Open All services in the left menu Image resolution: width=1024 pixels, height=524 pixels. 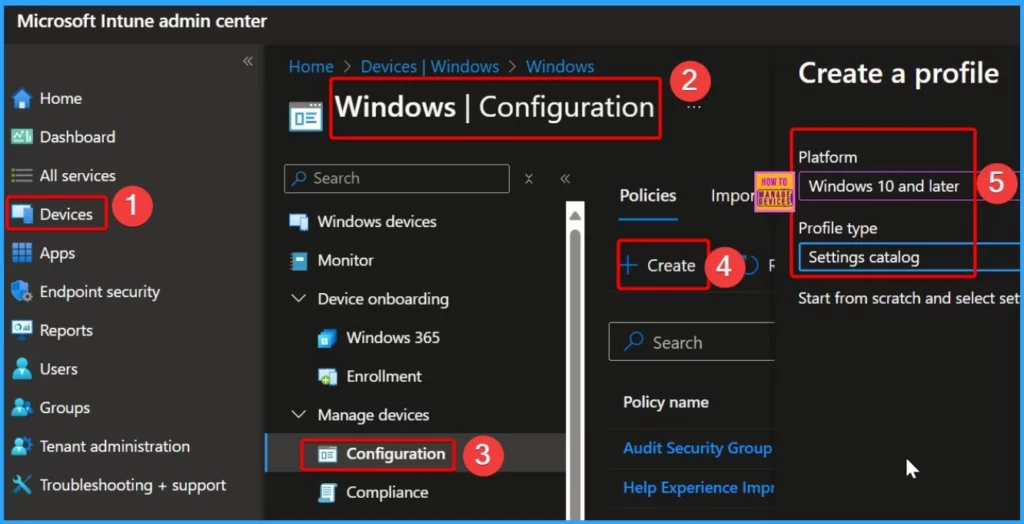coord(78,176)
